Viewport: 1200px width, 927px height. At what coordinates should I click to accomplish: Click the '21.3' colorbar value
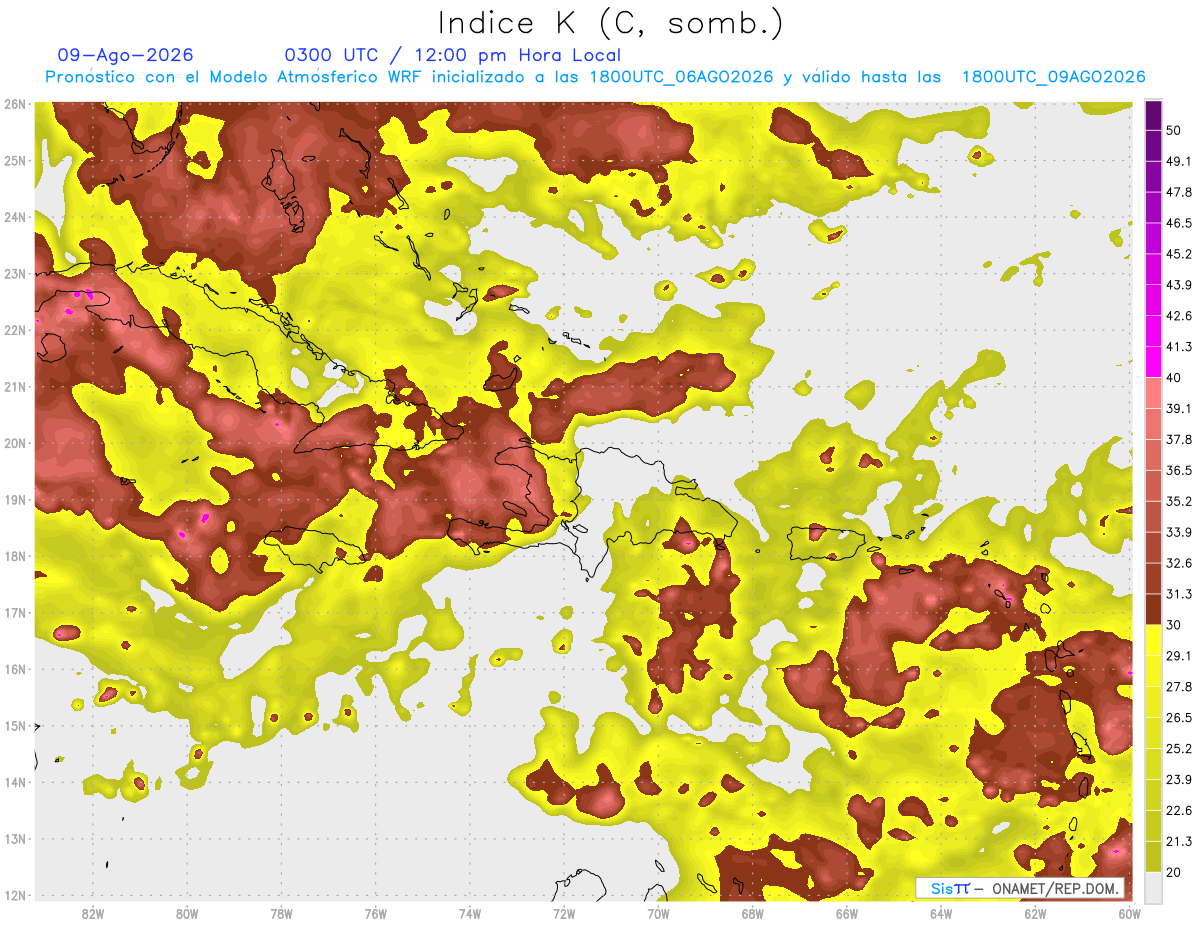pos(1179,841)
